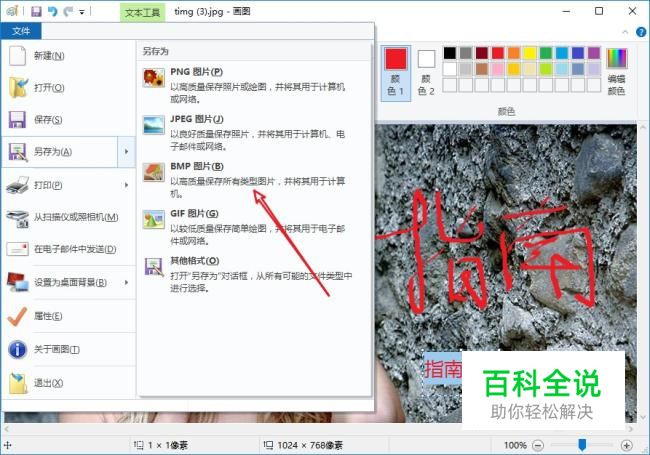Click the GIF picture thumbnail icon
The image size is (650, 455).
[154, 220]
